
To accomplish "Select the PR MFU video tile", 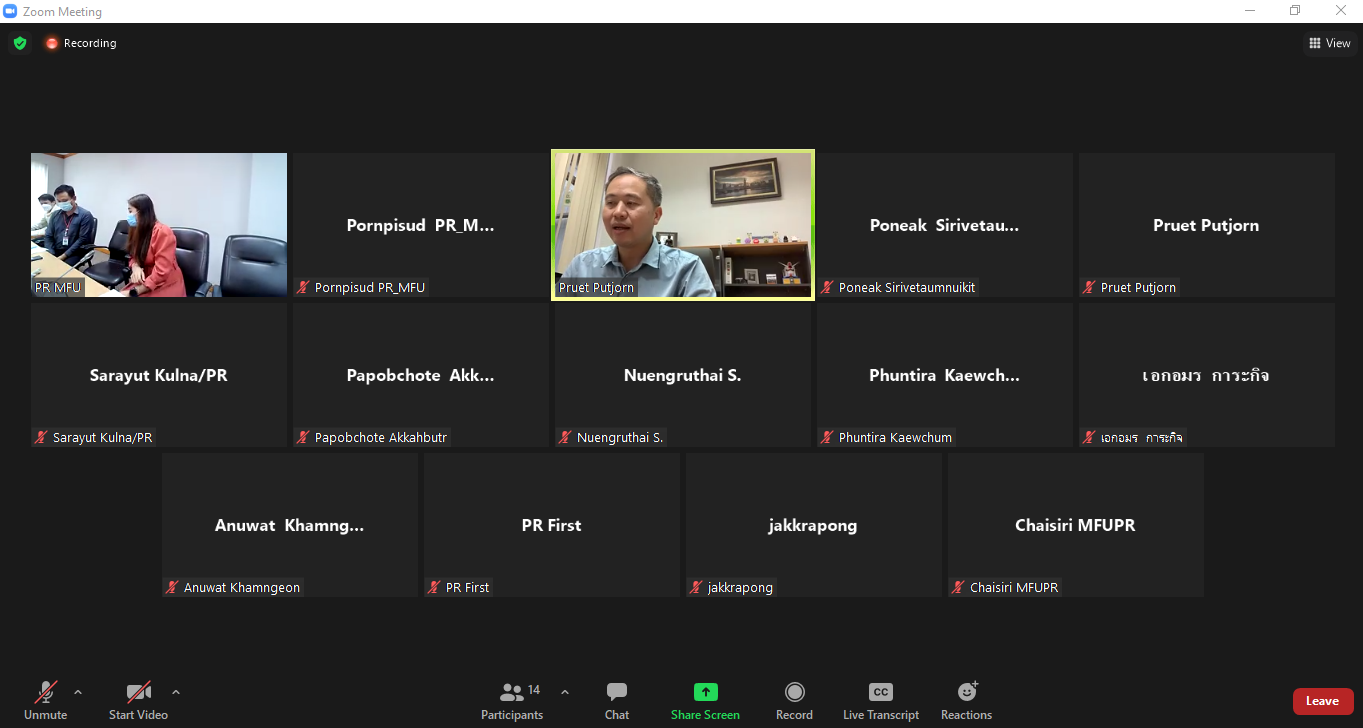I will pos(159,225).
